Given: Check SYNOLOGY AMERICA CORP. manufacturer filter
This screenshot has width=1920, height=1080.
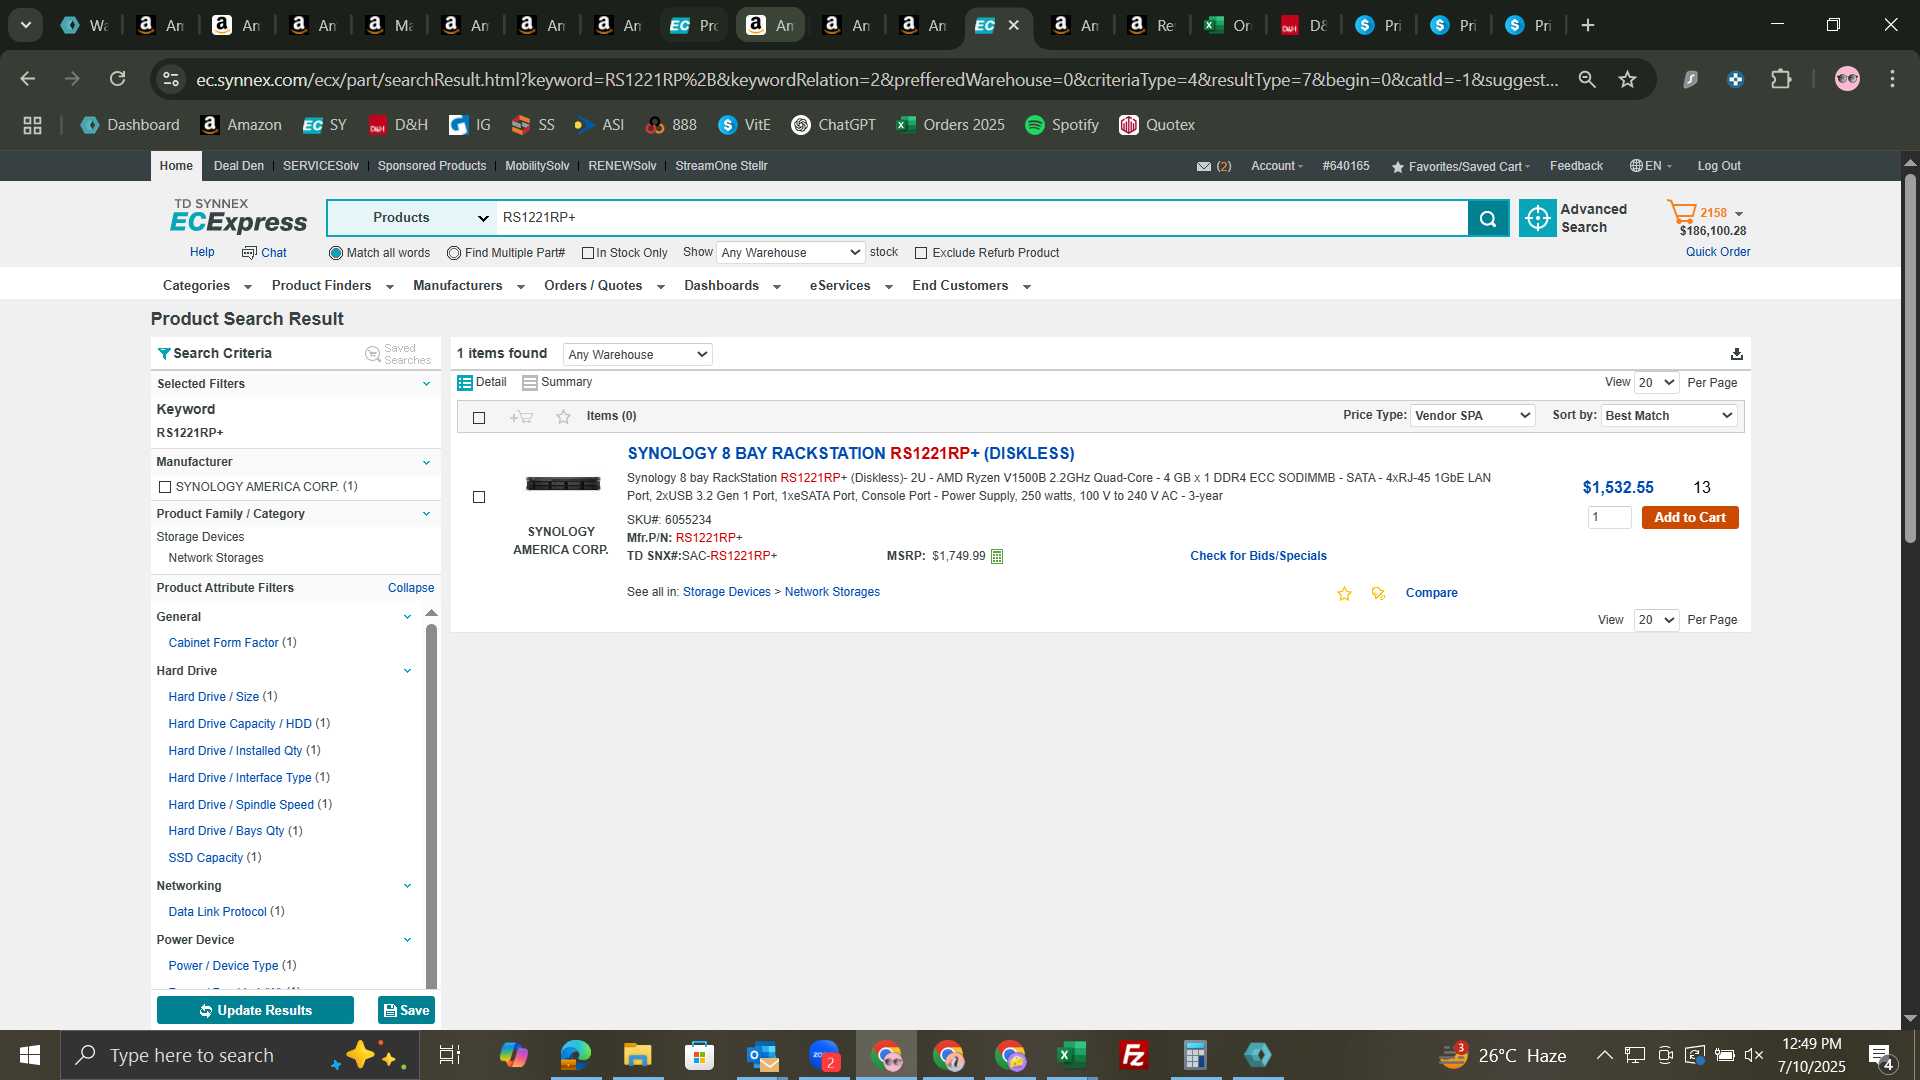Looking at the screenshot, I should (x=165, y=487).
